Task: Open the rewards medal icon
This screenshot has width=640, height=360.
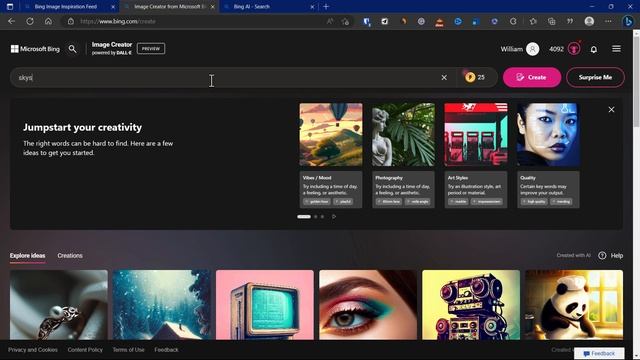Action: [x=574, y=49]
